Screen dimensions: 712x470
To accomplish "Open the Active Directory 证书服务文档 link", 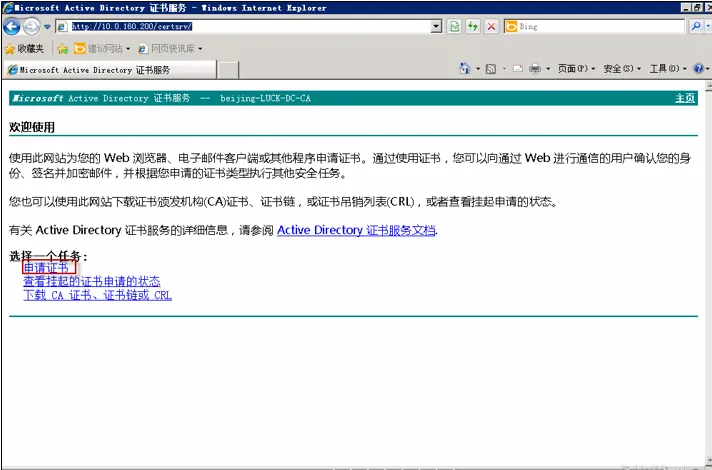I will pos(356,230).
